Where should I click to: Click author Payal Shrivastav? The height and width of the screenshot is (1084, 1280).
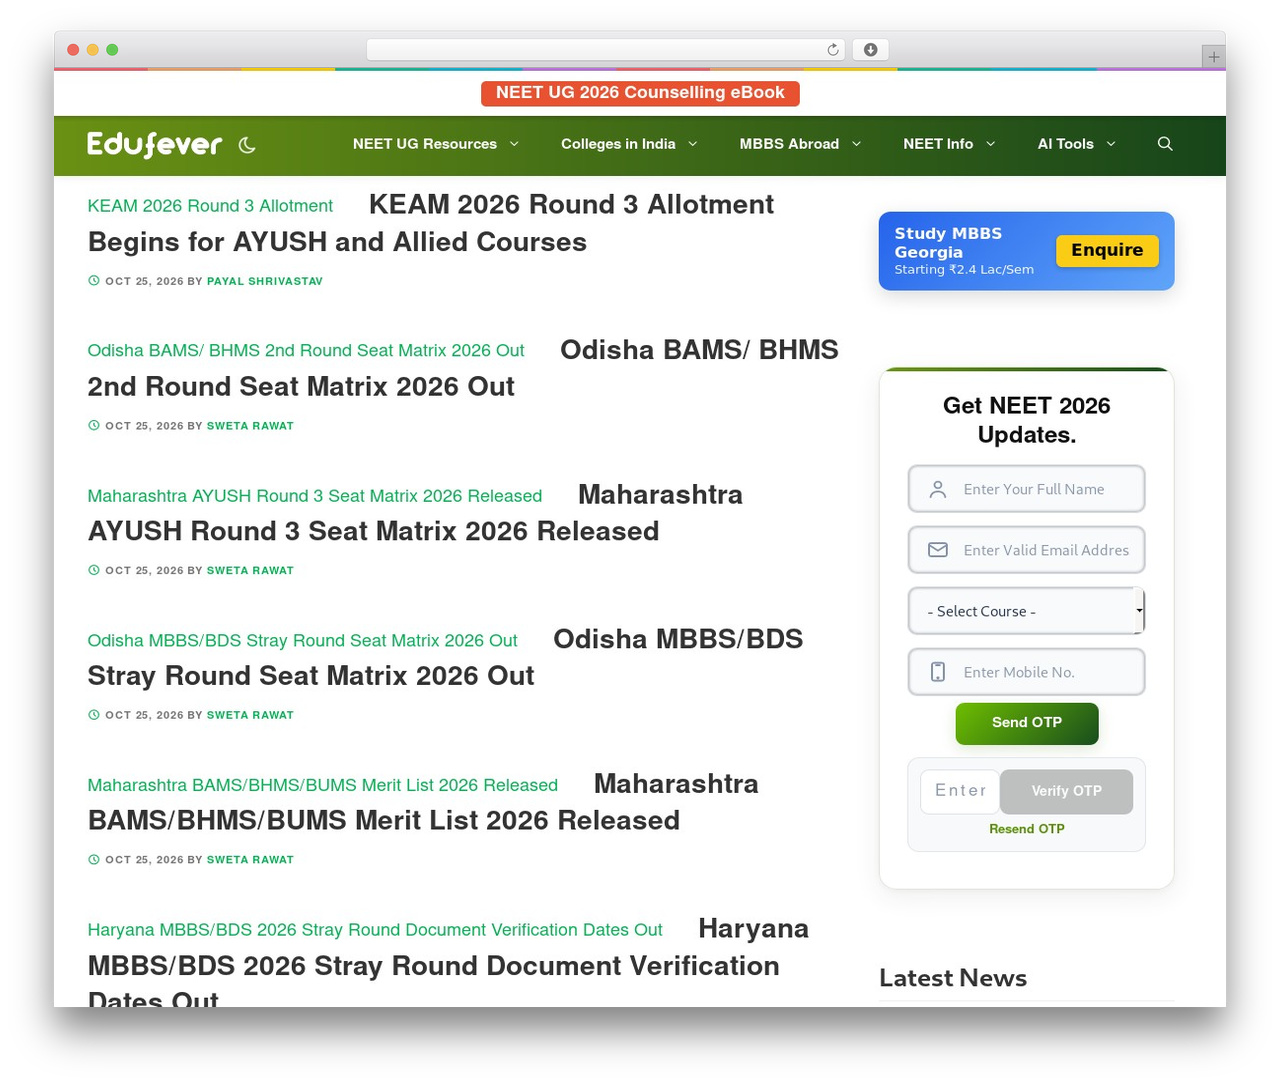click(x=265, y=281)
